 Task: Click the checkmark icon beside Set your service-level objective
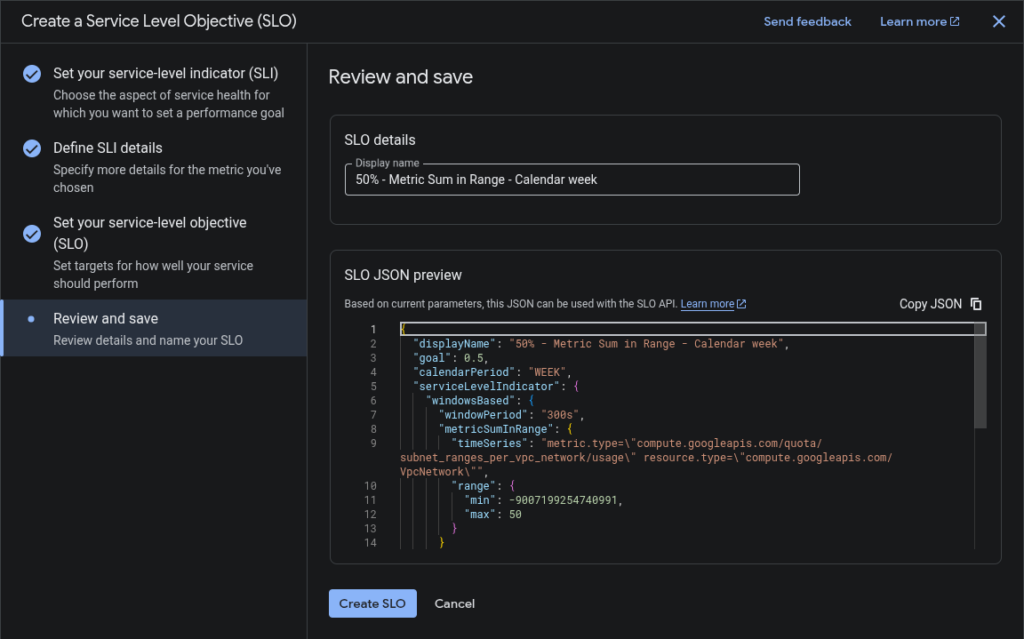32,233
